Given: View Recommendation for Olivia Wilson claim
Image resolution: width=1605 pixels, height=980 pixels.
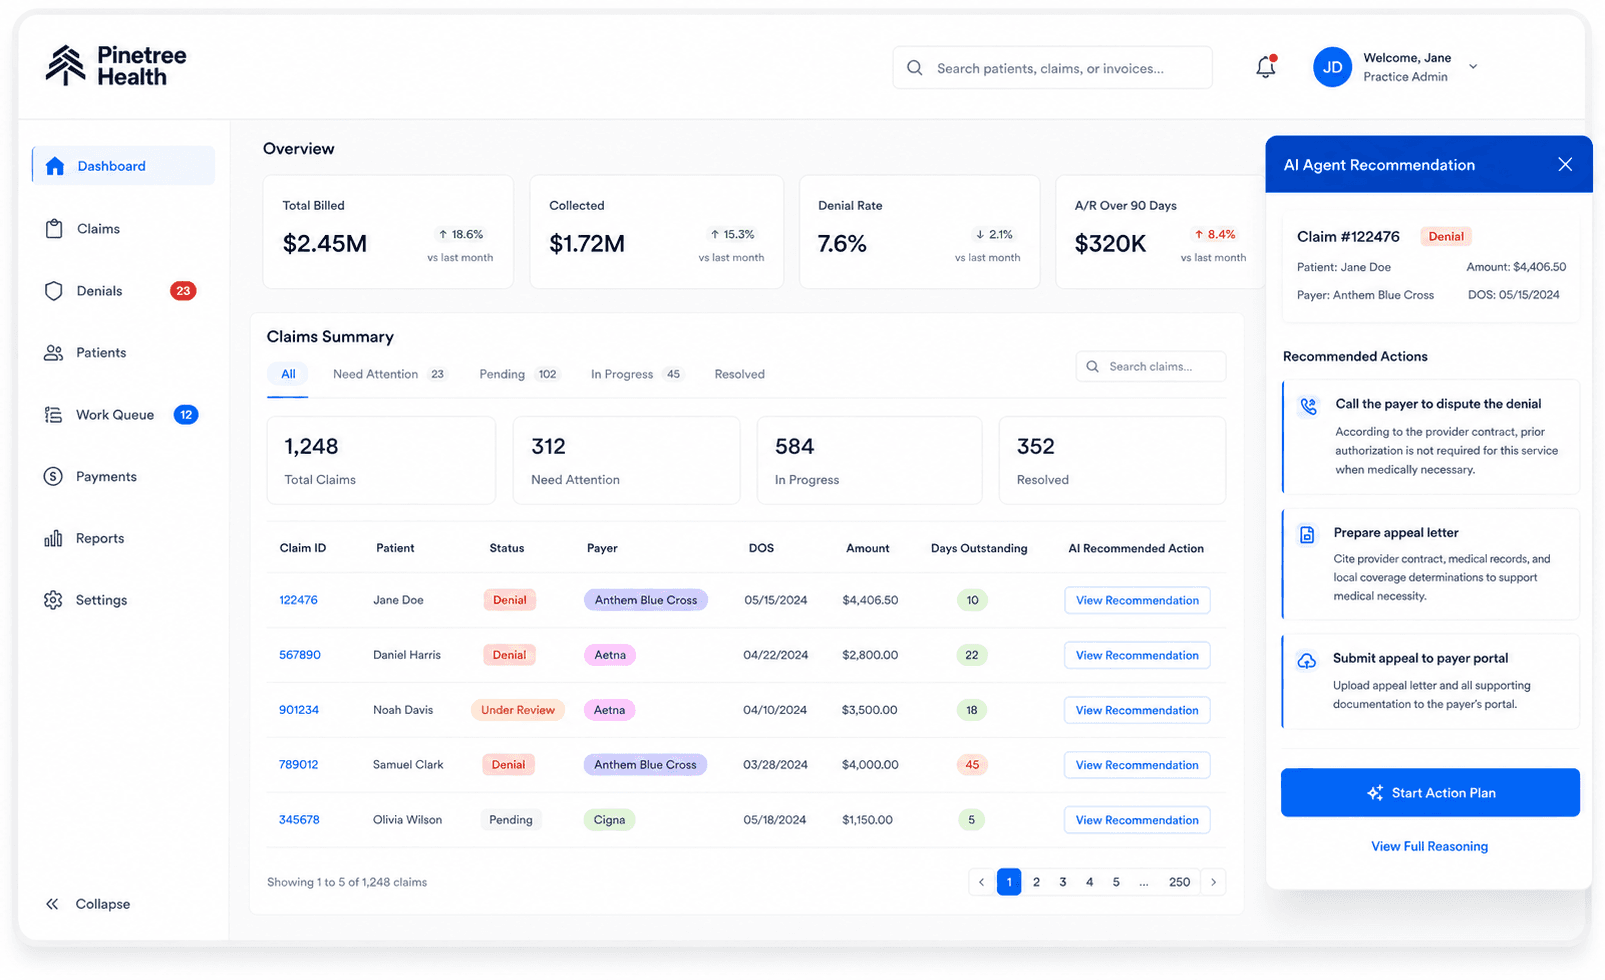Looking at the screenshot, I should [x=1137, y=820].
